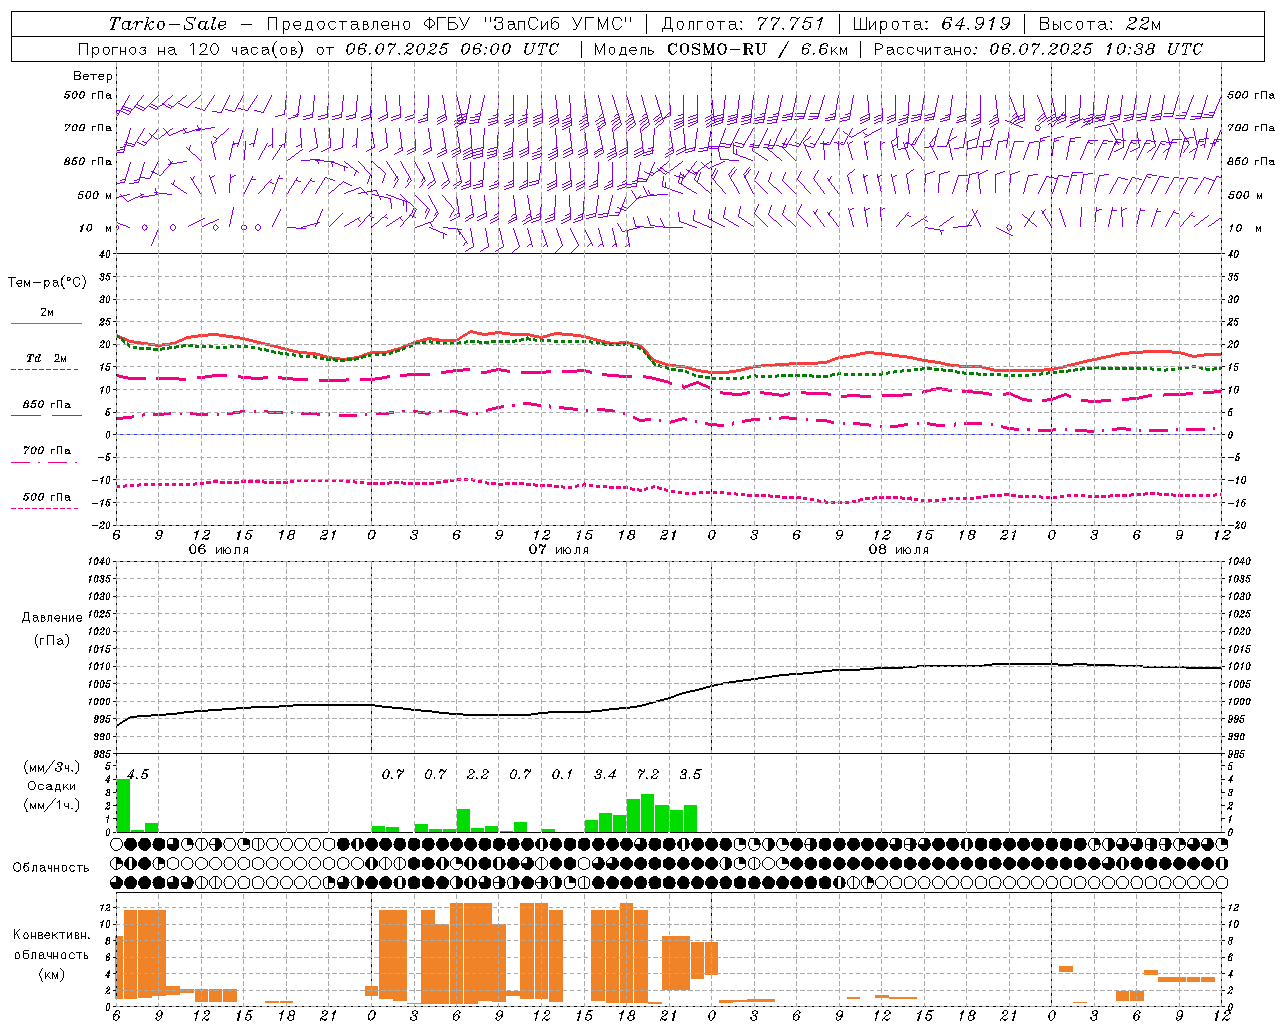Select the Широта: 64.919 header field
1280x1024 pixels.
tap(932, 24)
